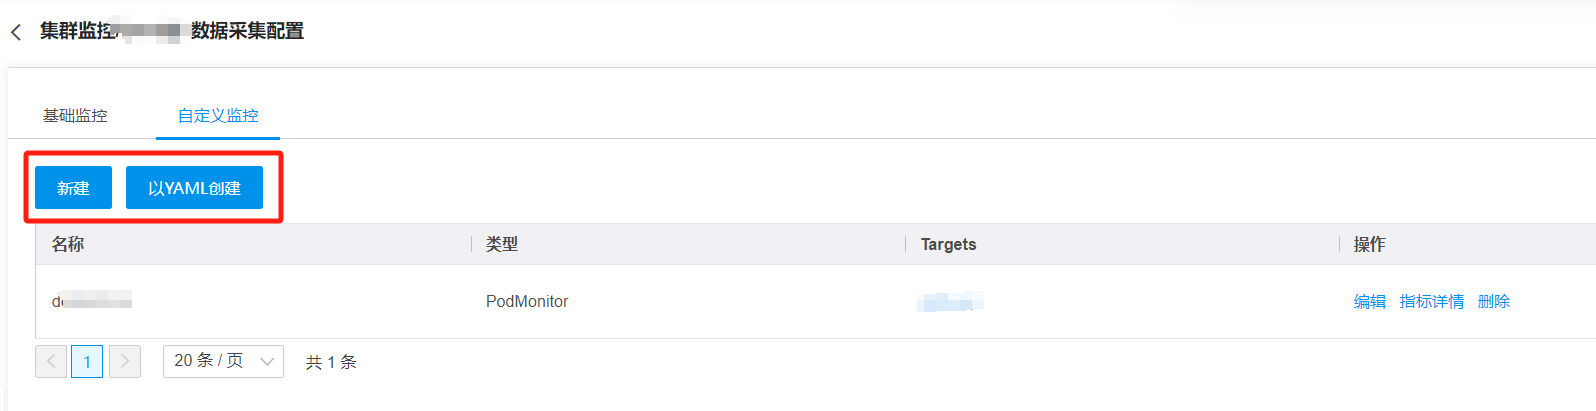Click the 集群监控 breadcrumb title
The height and width of the screenshot is (411, 1596).
point(78,31)
